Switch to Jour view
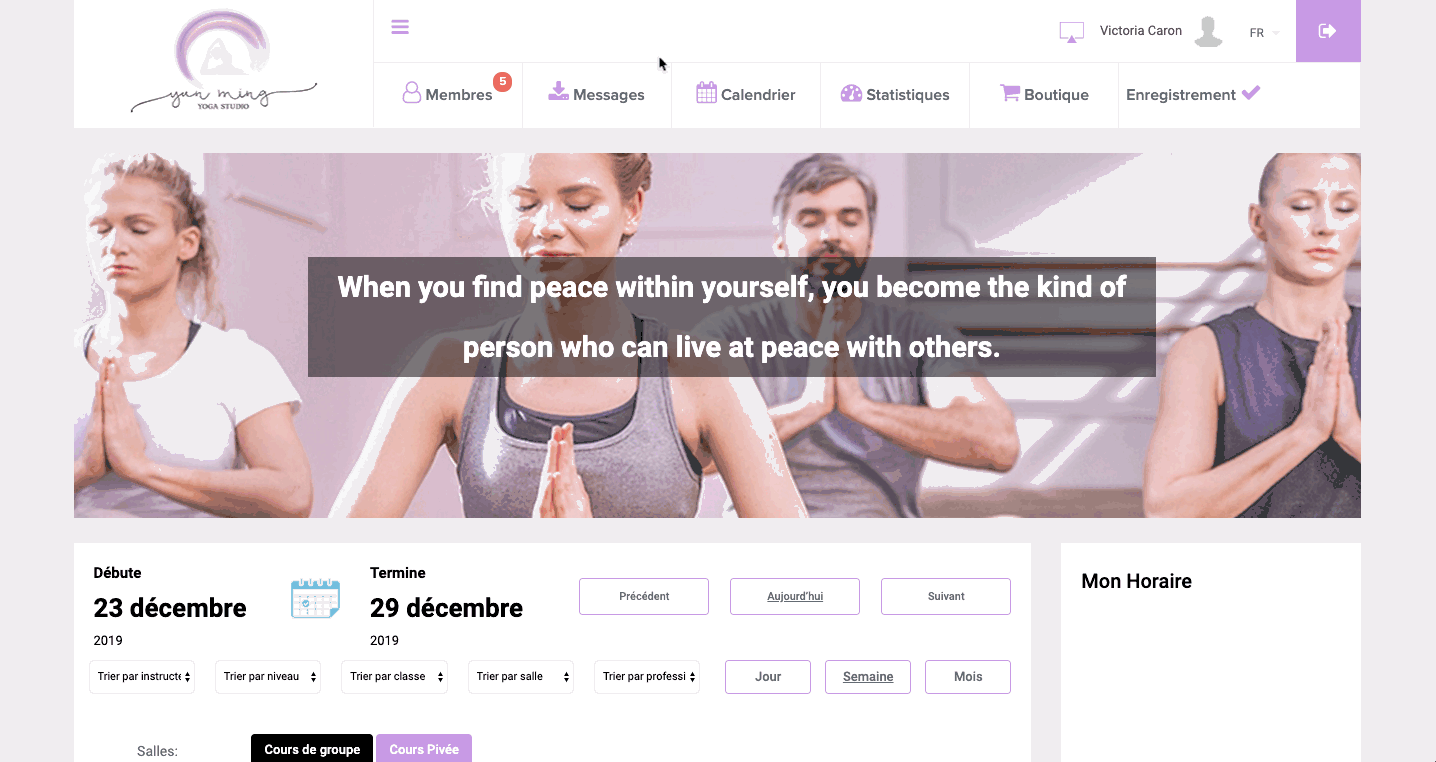Image resolution: width=1436 pixels, height=762 pixels. 768,677
